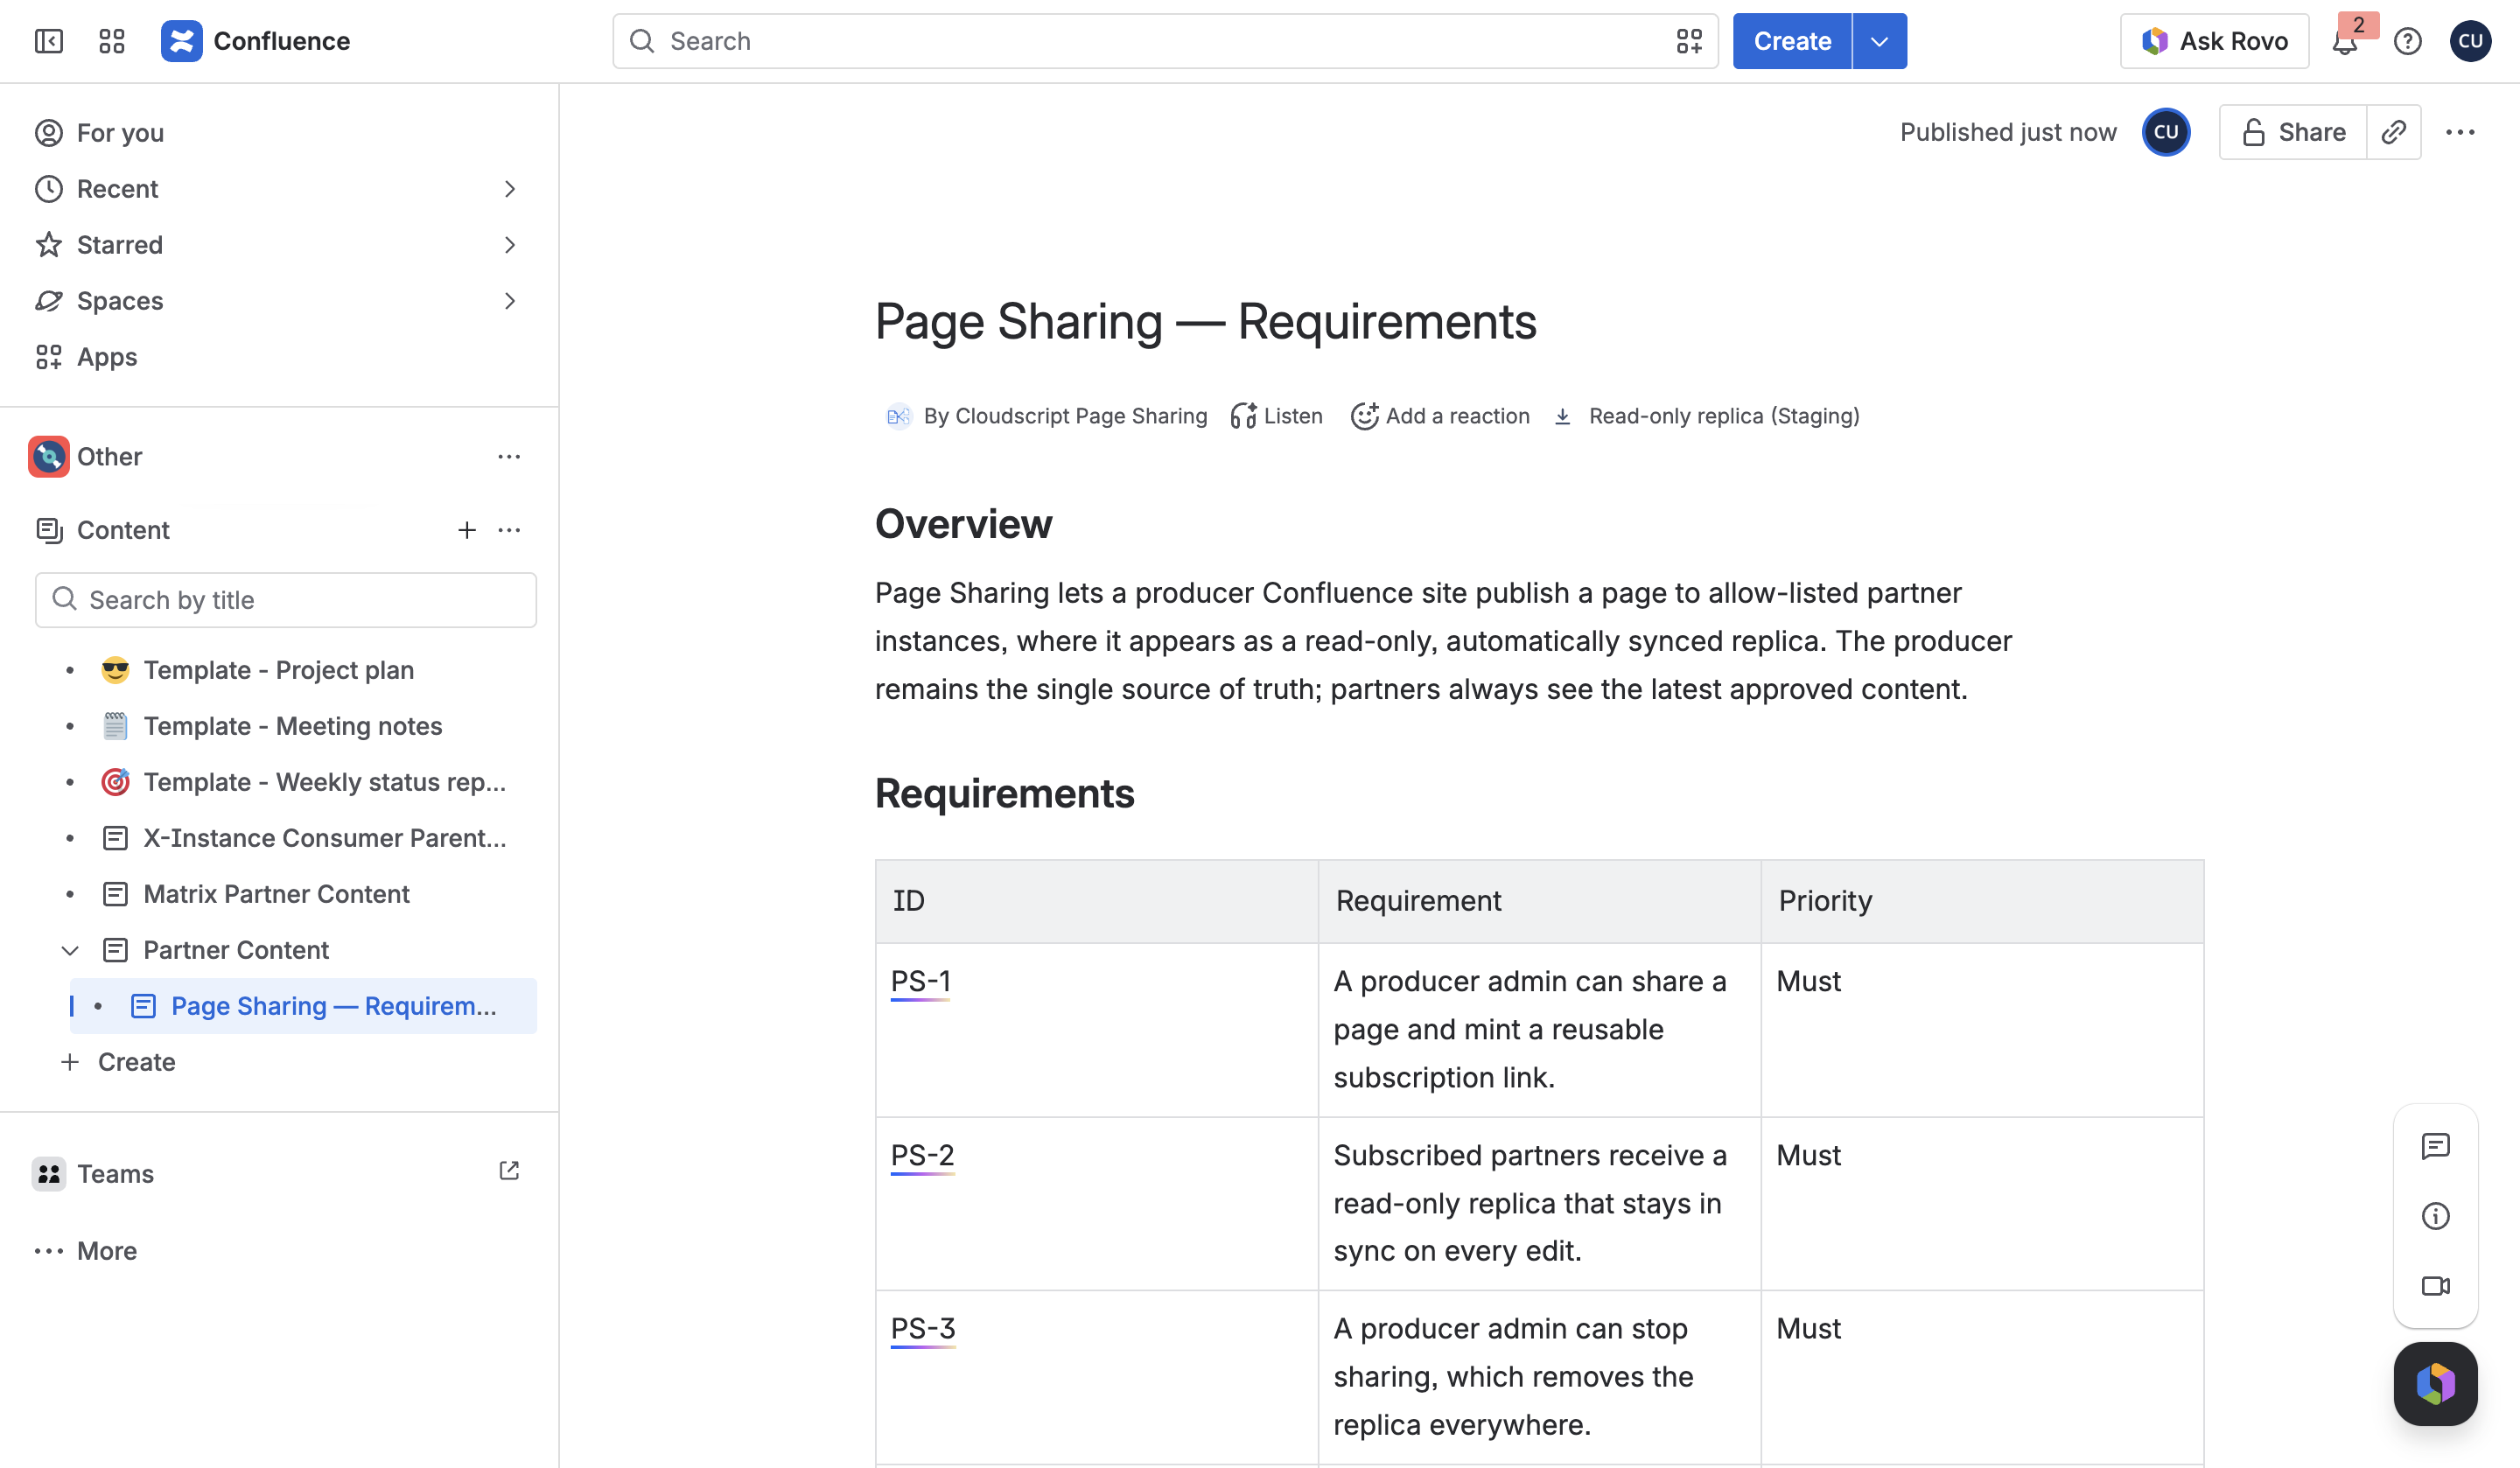The width and height of the screenshot is (2520, 1468).
Task: Expand the Starred section chevron
Action: point(510,245)
